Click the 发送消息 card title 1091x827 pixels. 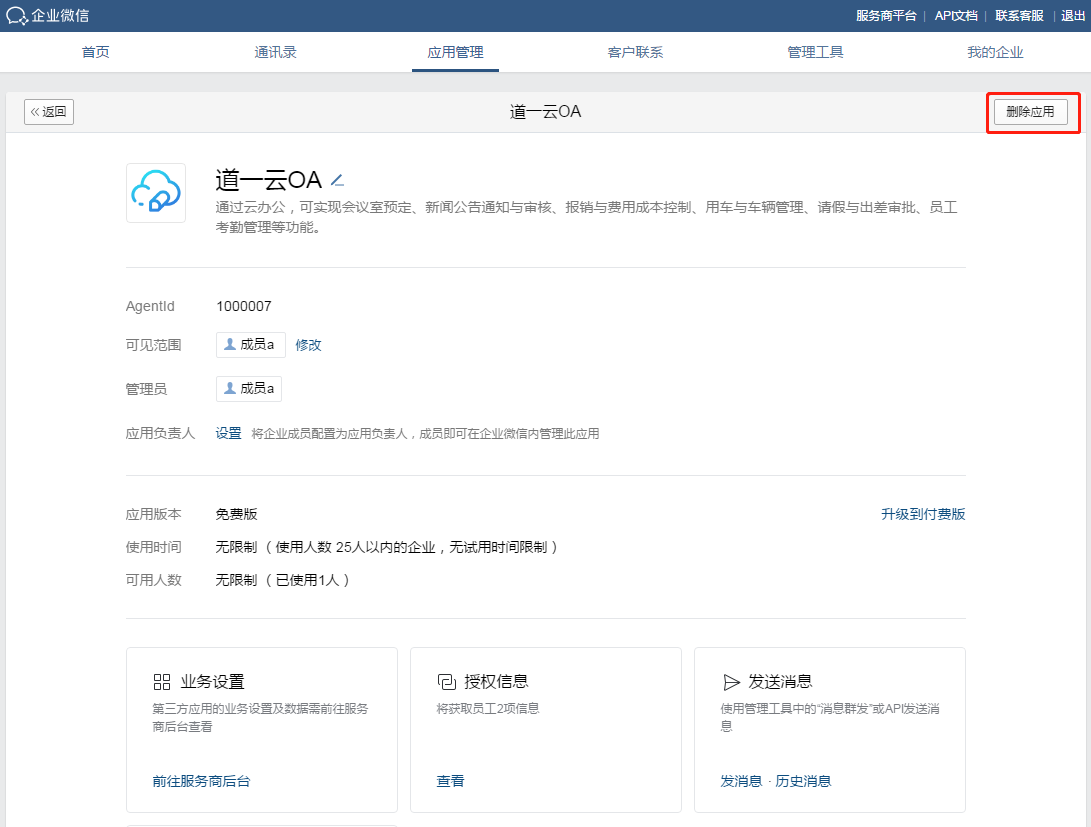coord(780,682)
